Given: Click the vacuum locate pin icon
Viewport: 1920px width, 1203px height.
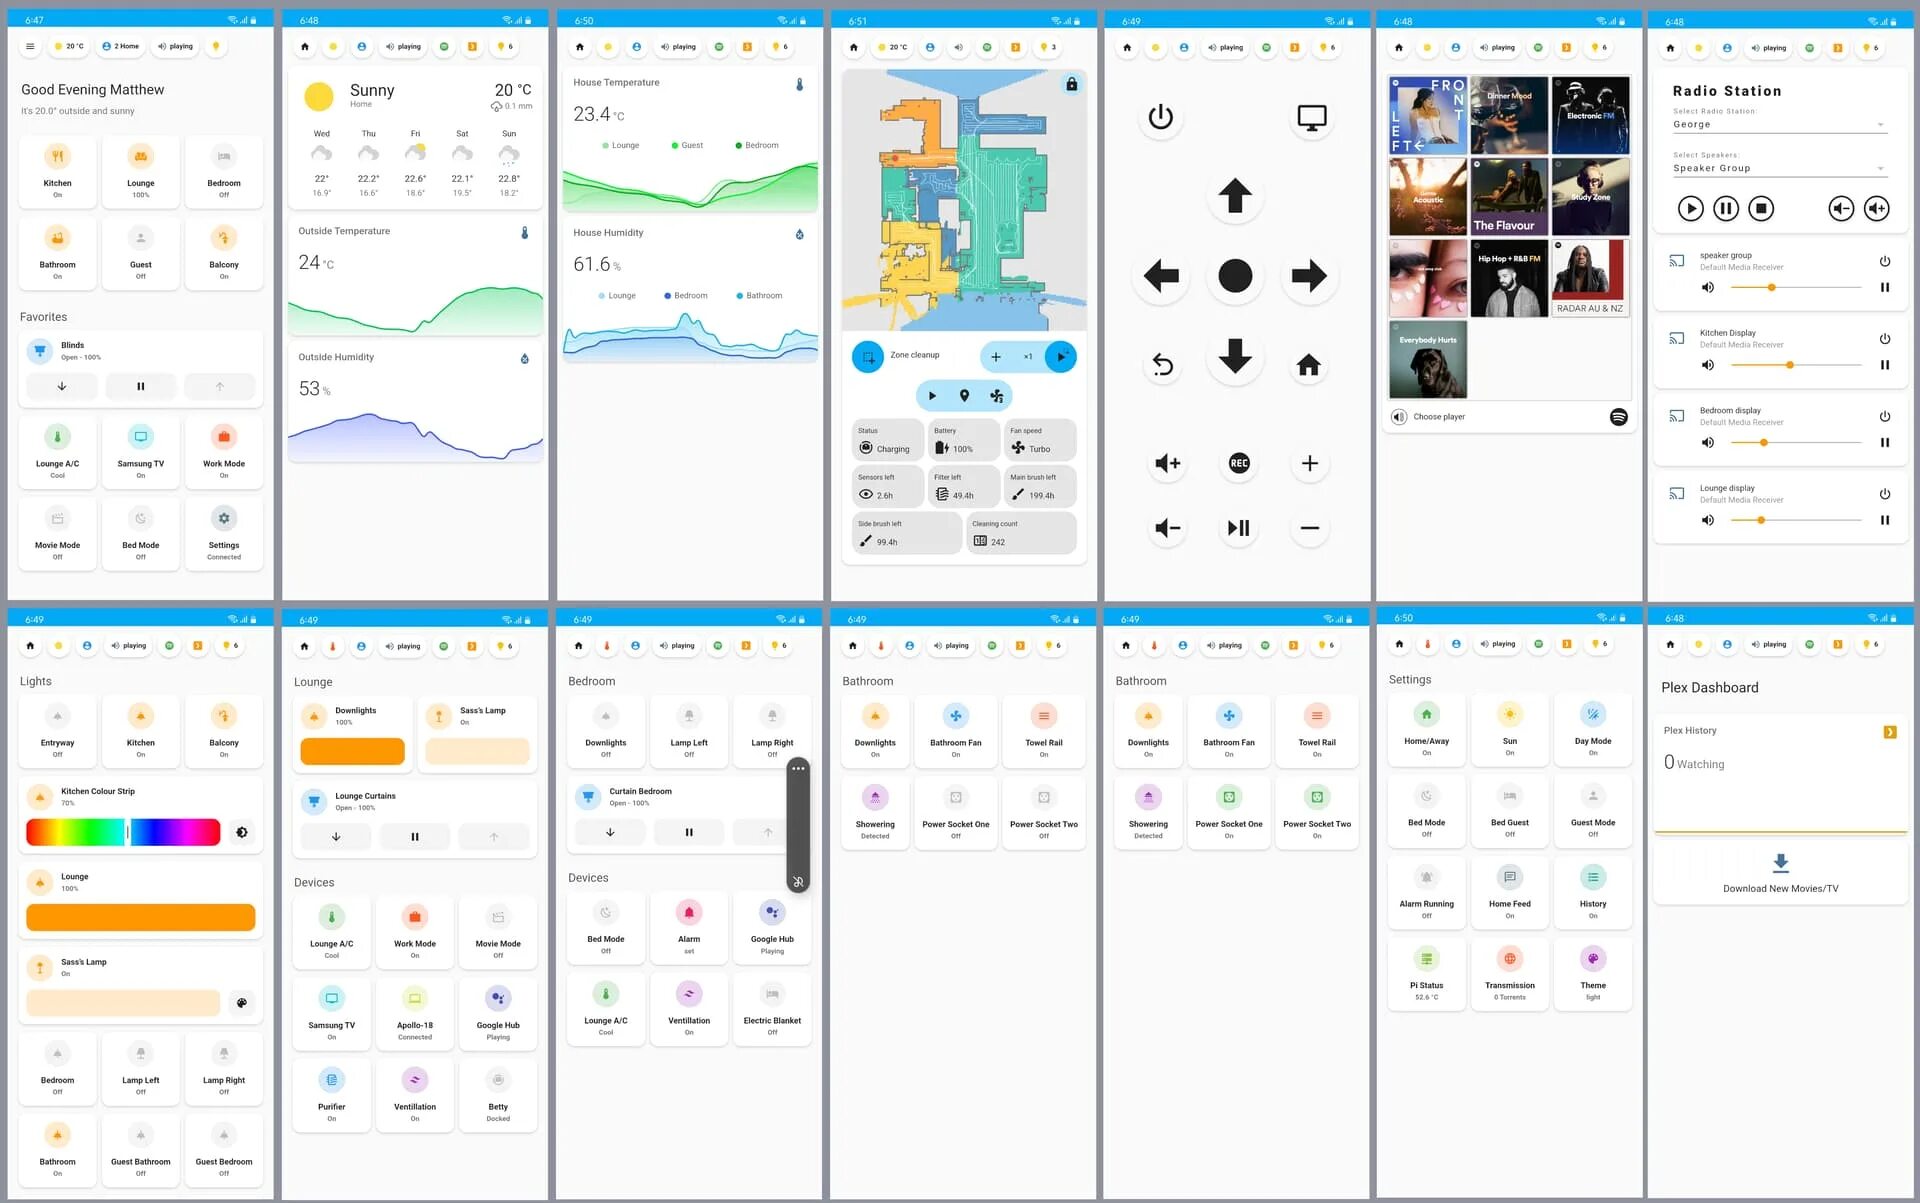Looking at the screenshot, I should coord(964,396).
